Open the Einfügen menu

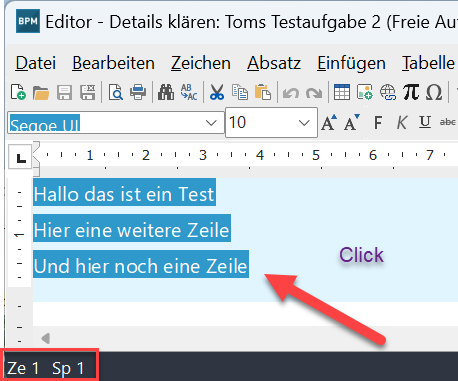(x=351, y=63)
